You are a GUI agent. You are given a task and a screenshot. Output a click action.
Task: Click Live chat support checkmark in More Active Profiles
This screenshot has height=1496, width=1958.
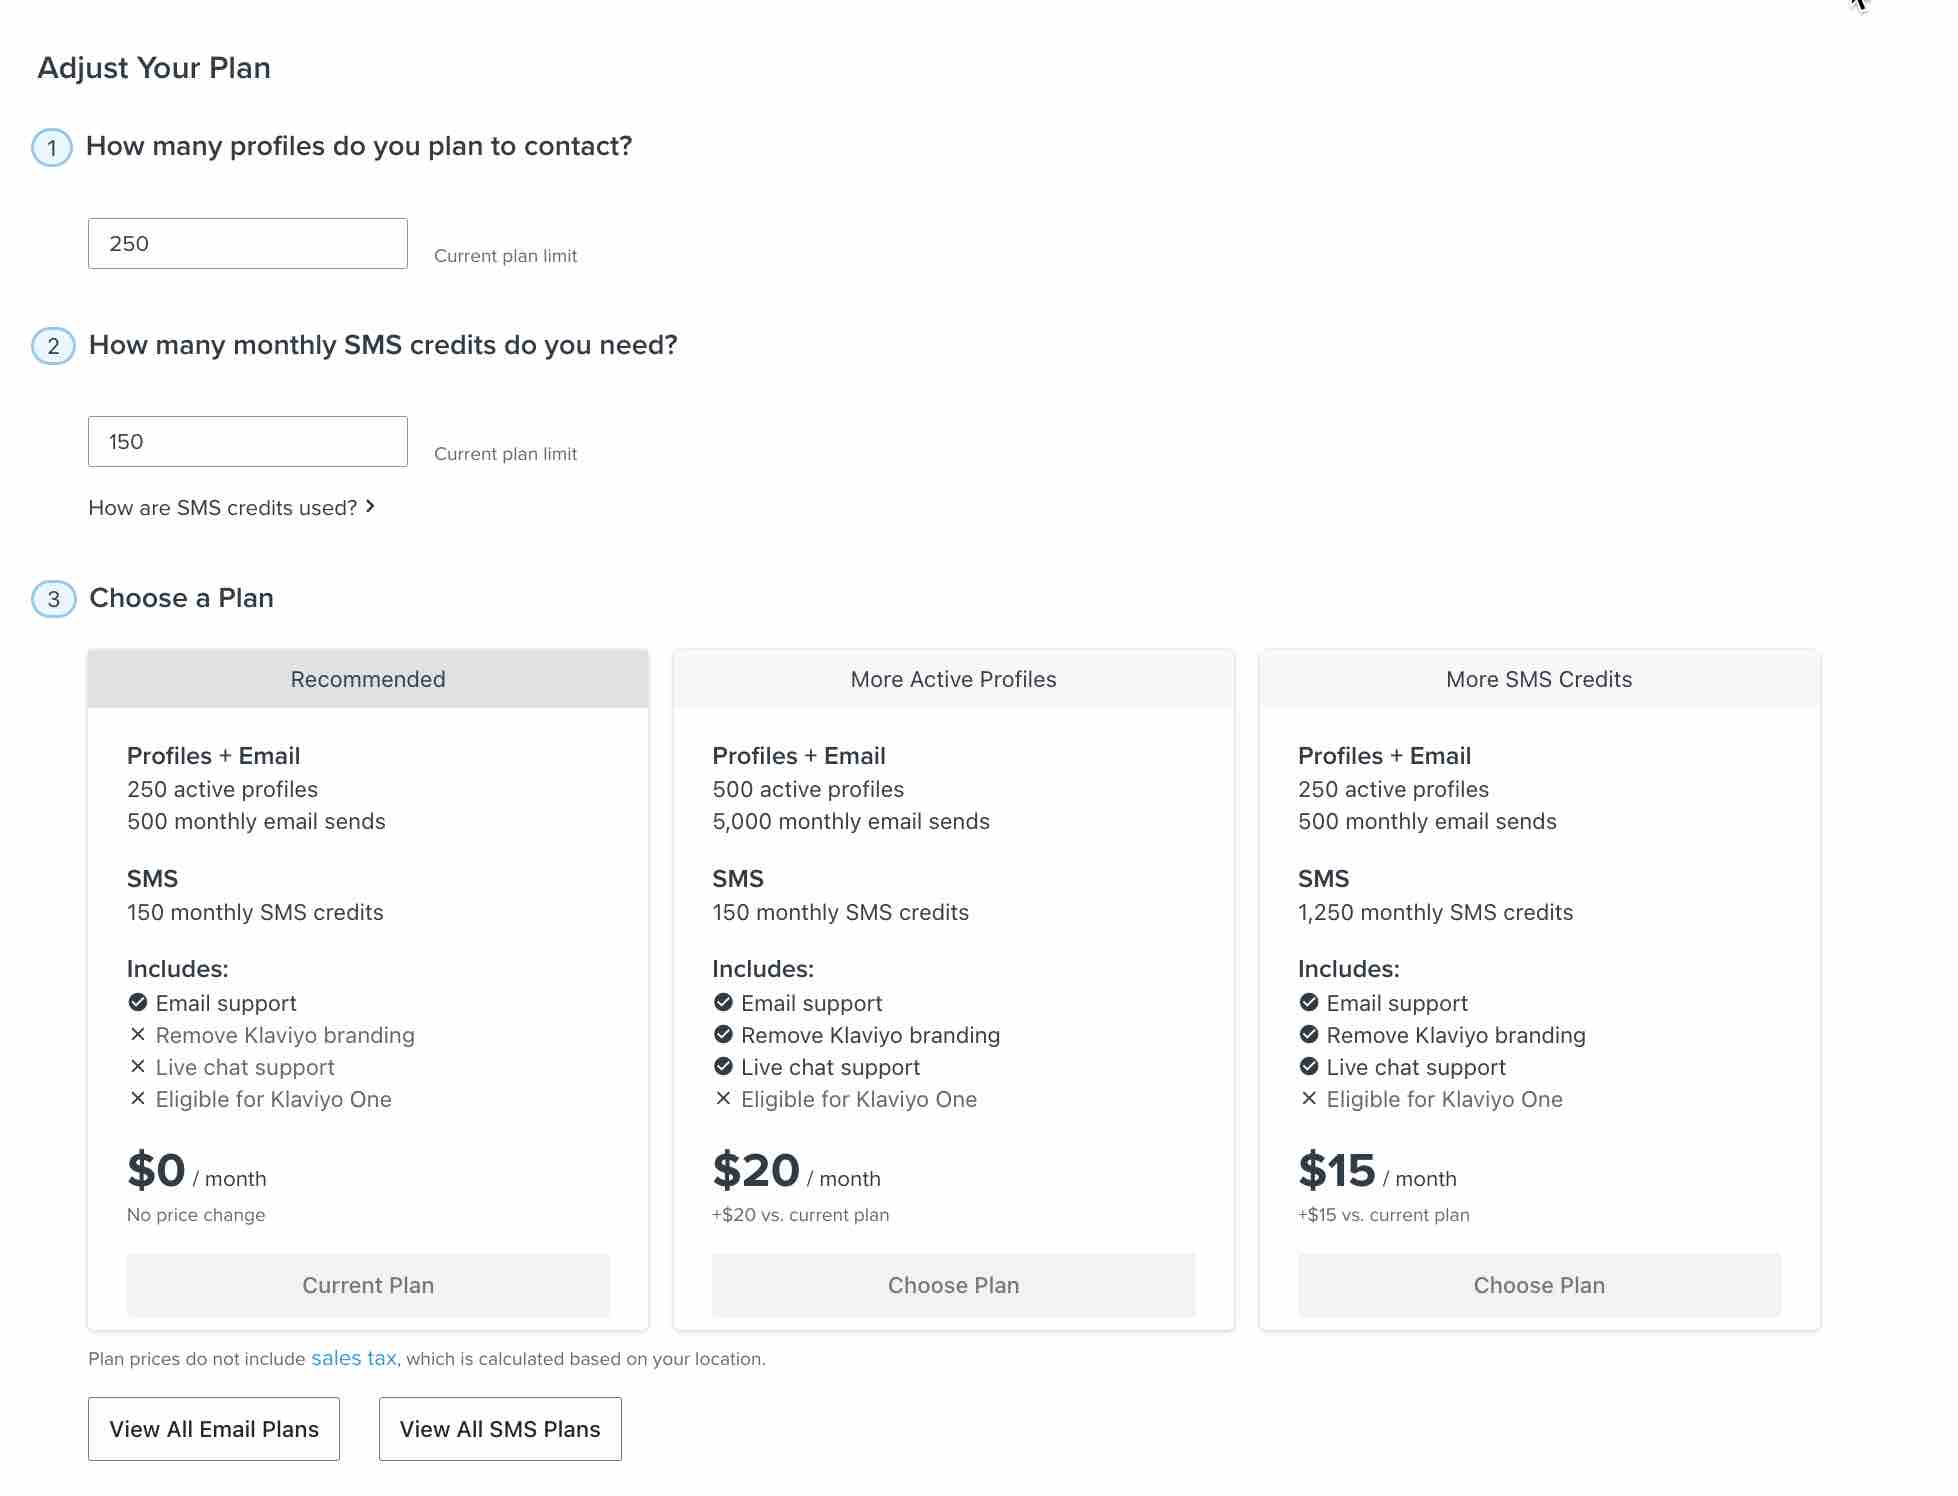pyautogui.click(x=723, y=1066)
